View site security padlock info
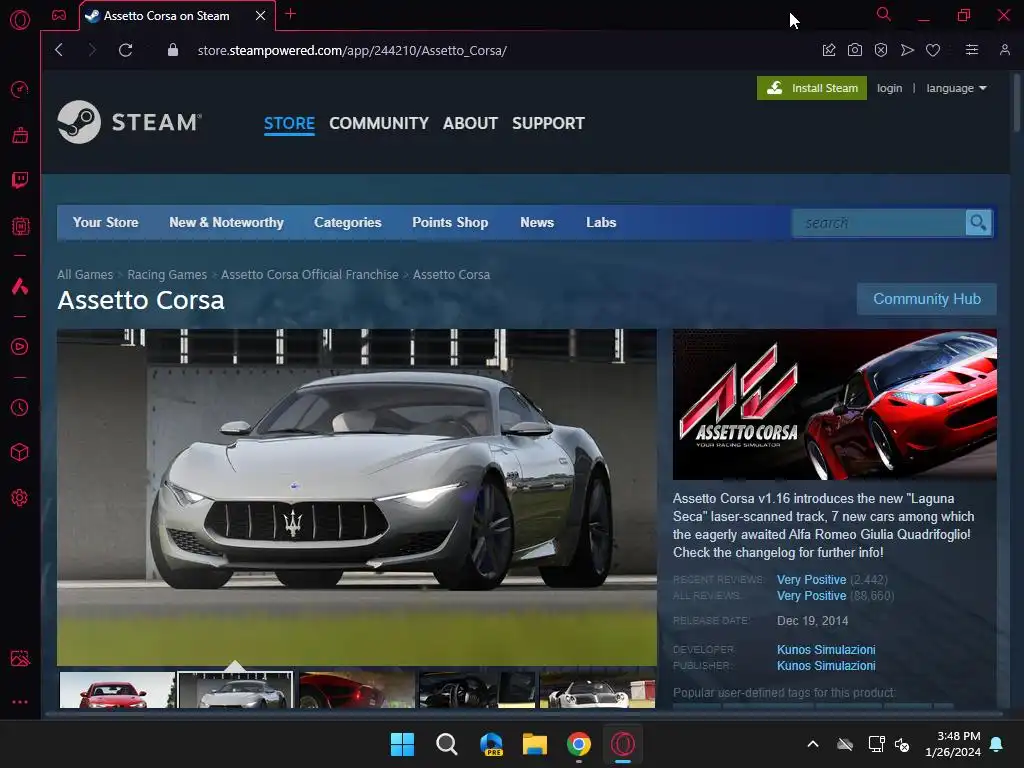This screenshot has height=768, width=1024. 172,50
